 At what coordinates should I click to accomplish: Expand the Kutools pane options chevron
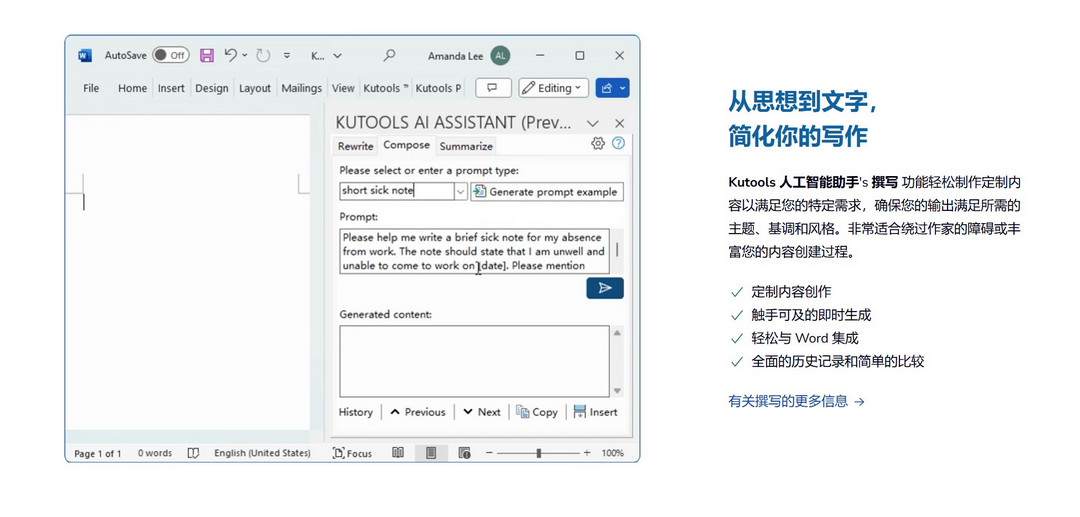593,124
